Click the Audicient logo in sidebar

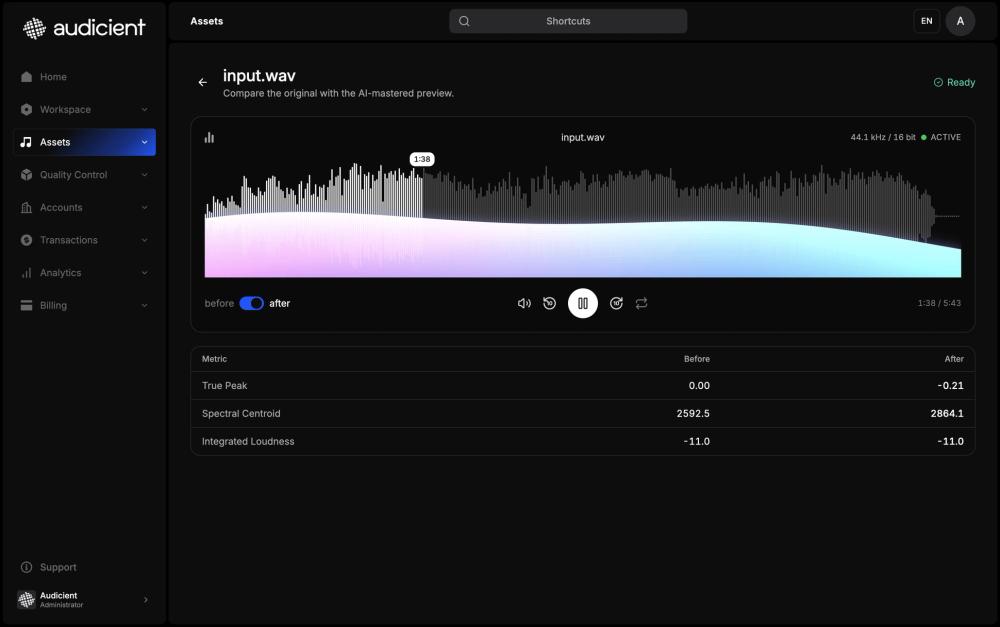pyautogui.click(x=84, y=28)
